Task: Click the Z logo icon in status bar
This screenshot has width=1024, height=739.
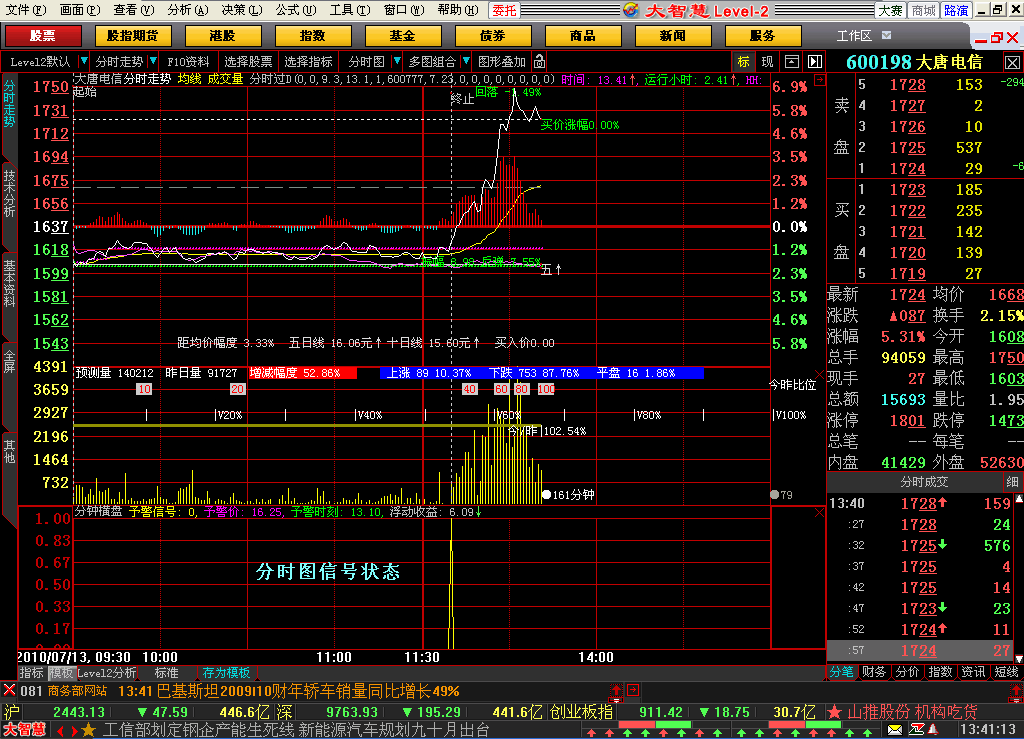Action: pyautogui.click(x=916, y=729)
